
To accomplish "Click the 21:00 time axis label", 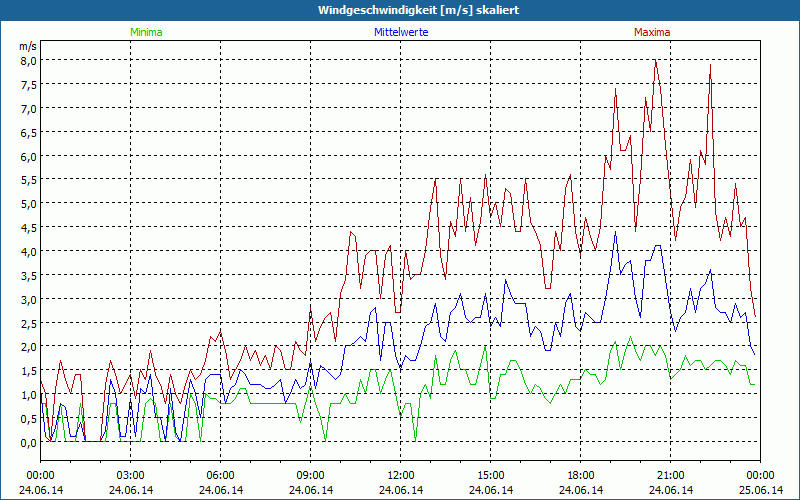I will [x=670, y=476].
